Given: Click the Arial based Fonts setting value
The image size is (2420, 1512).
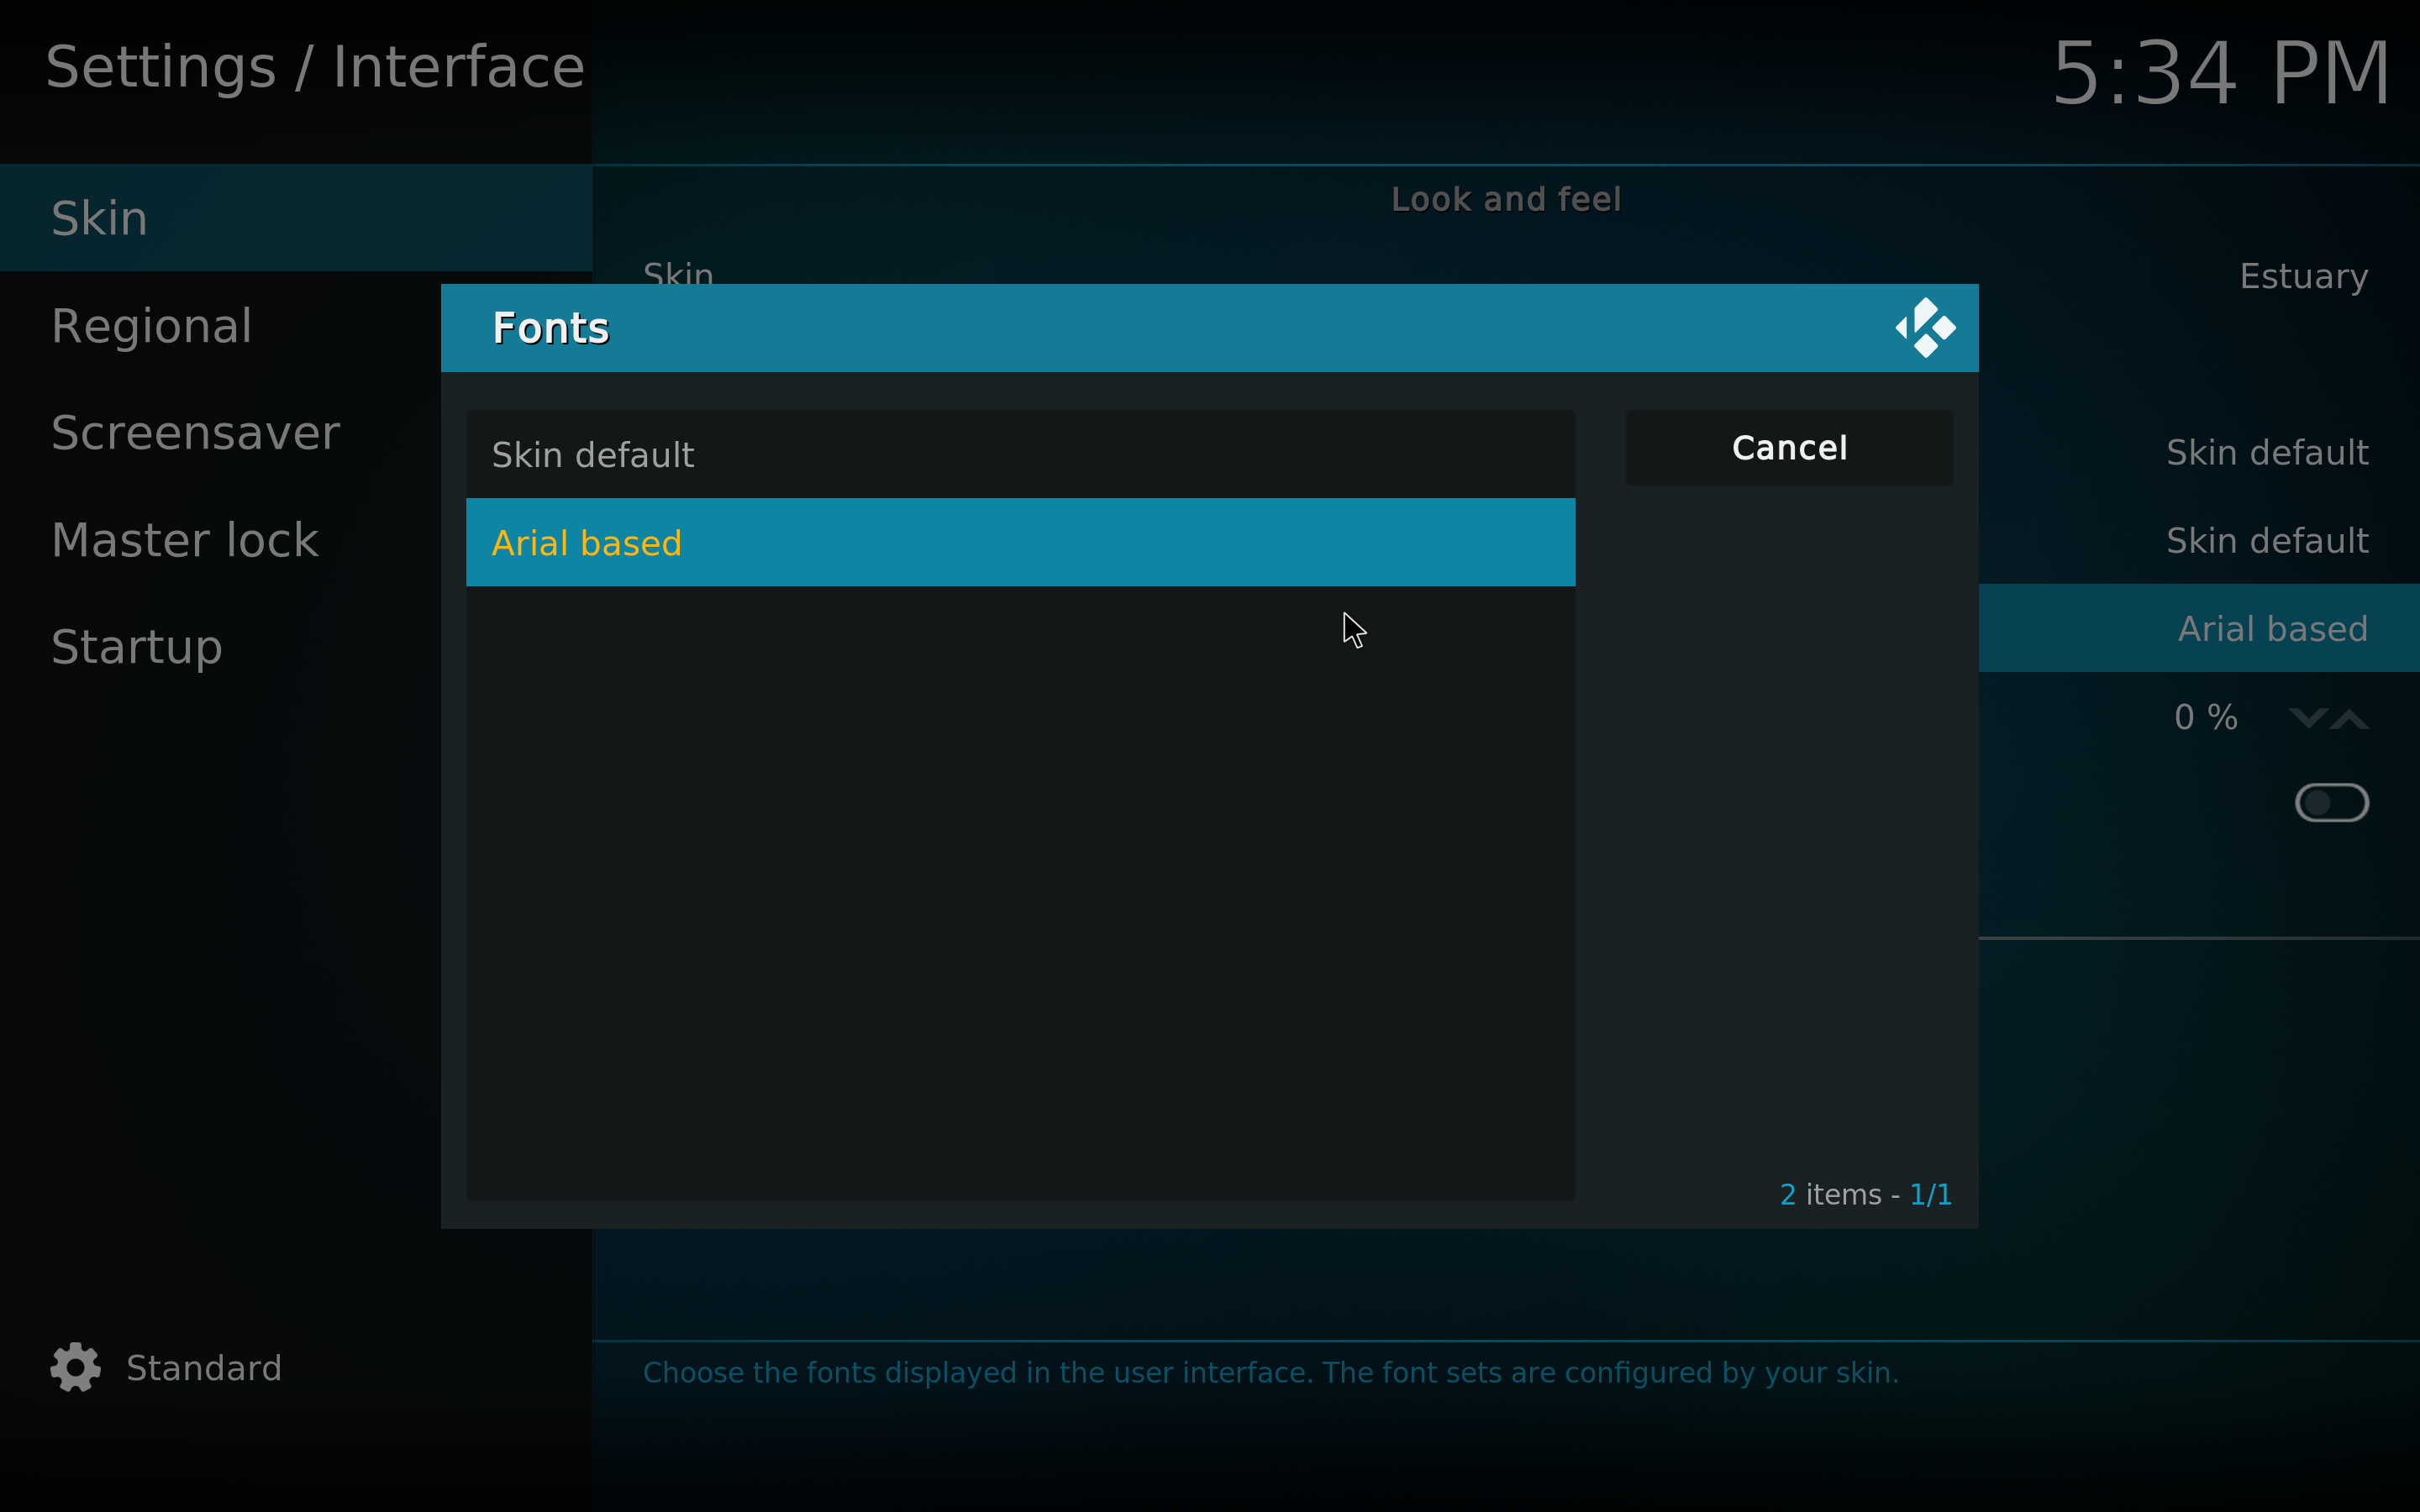Looking at the screenshot, I should coord(2272,629).
